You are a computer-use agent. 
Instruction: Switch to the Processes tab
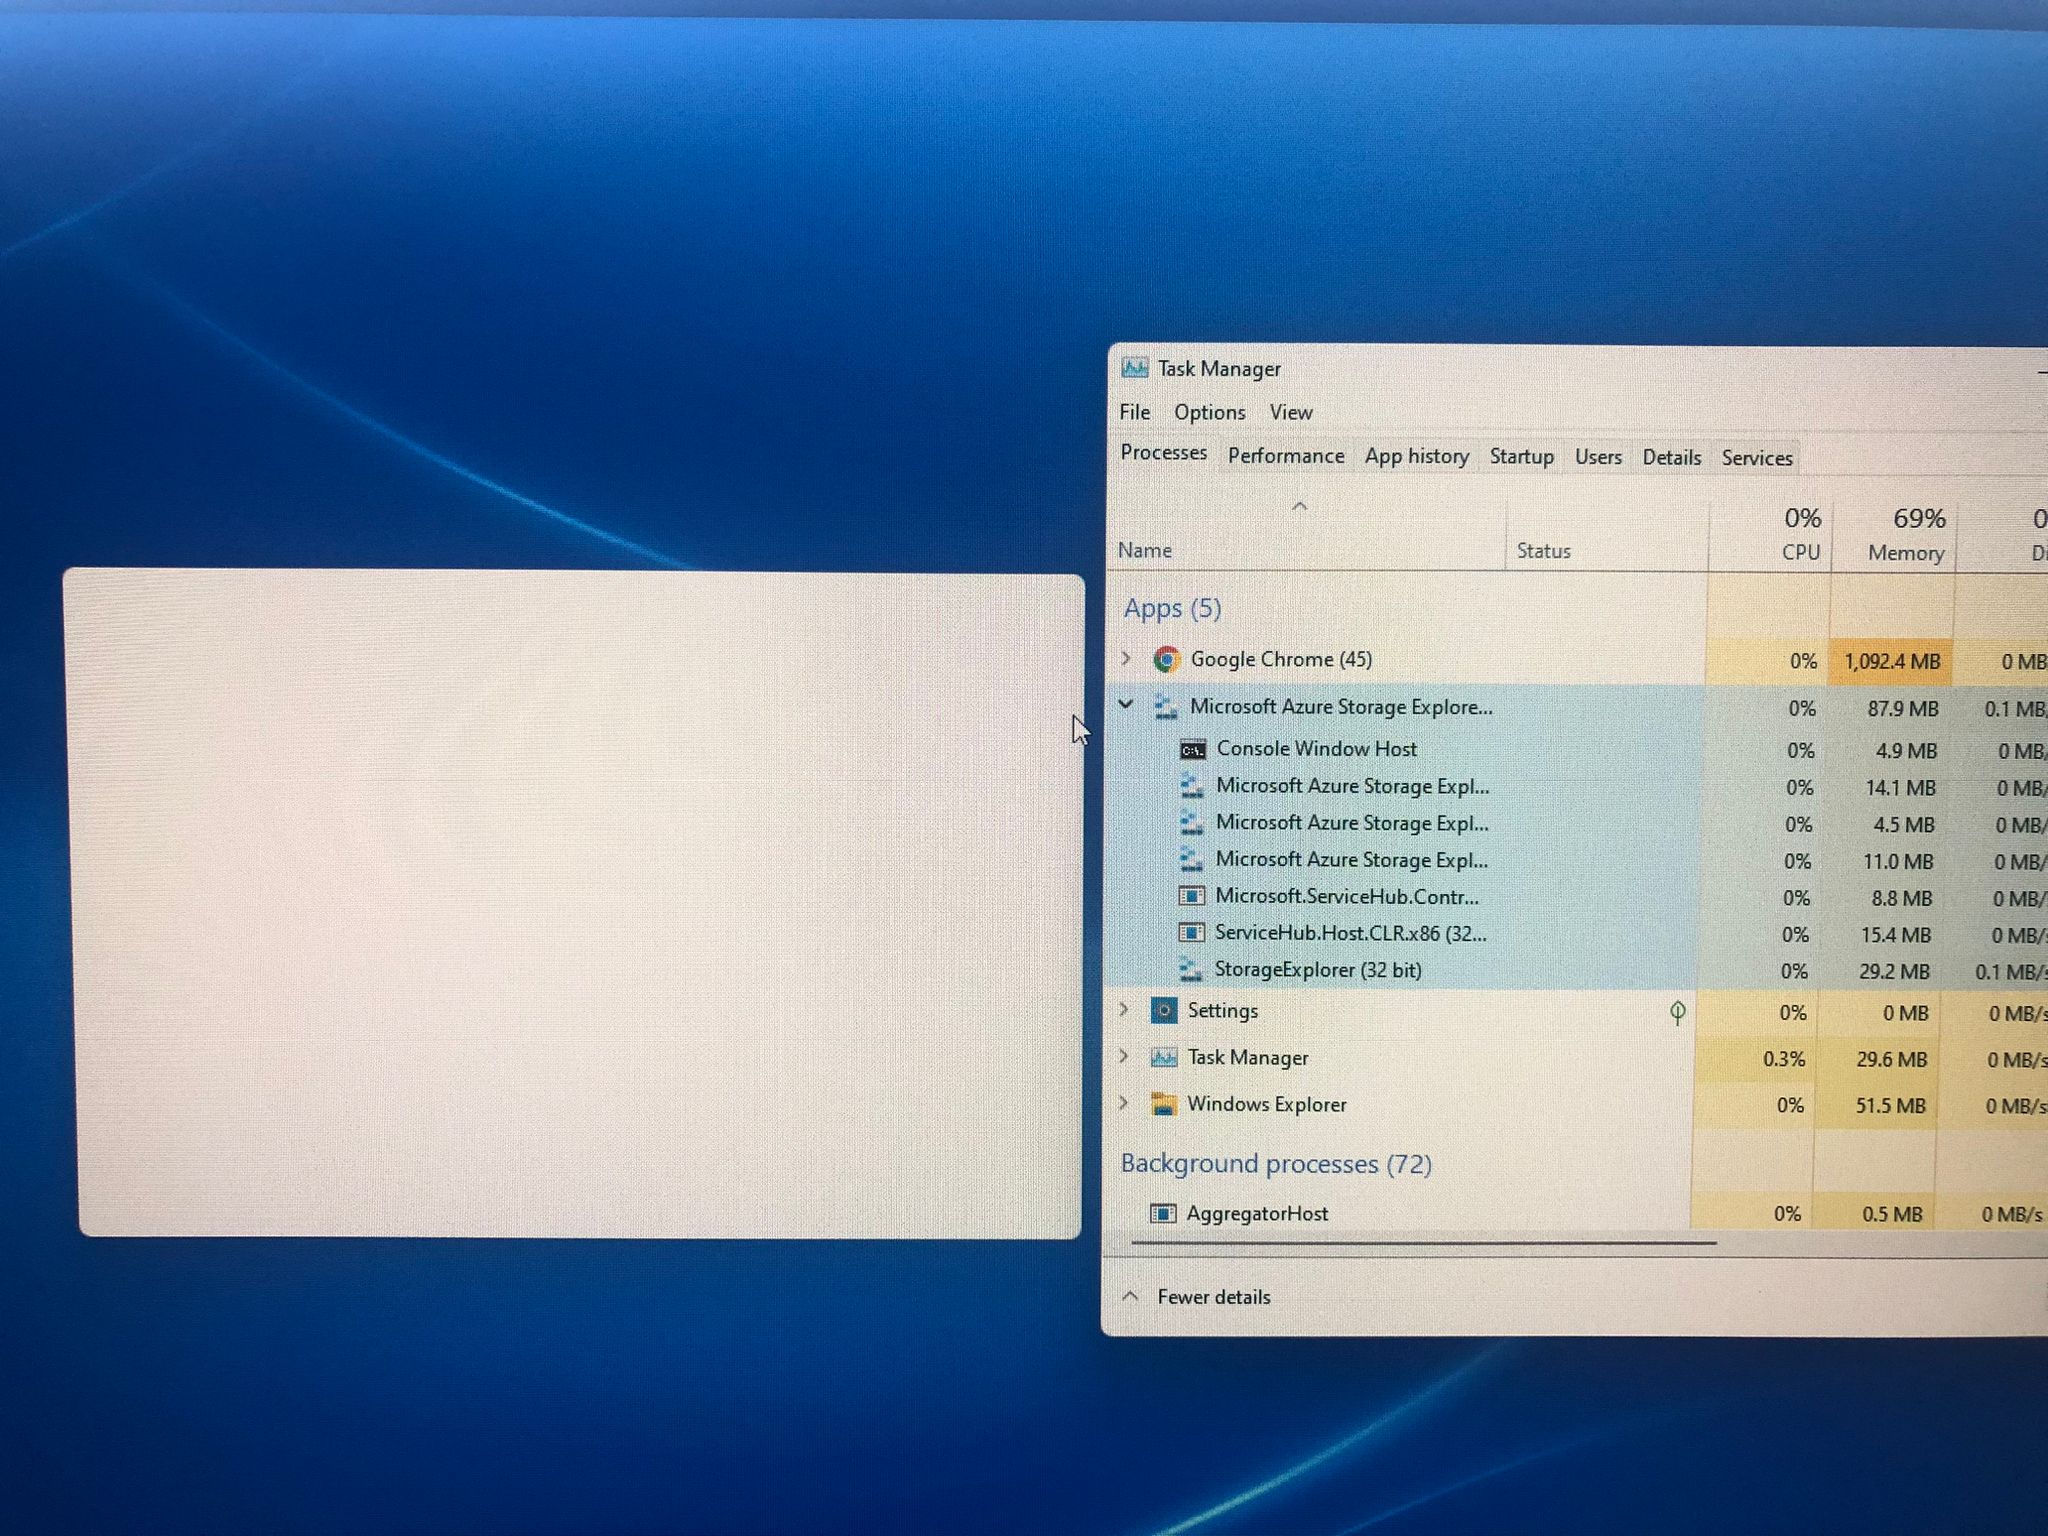pos(1164,453)
